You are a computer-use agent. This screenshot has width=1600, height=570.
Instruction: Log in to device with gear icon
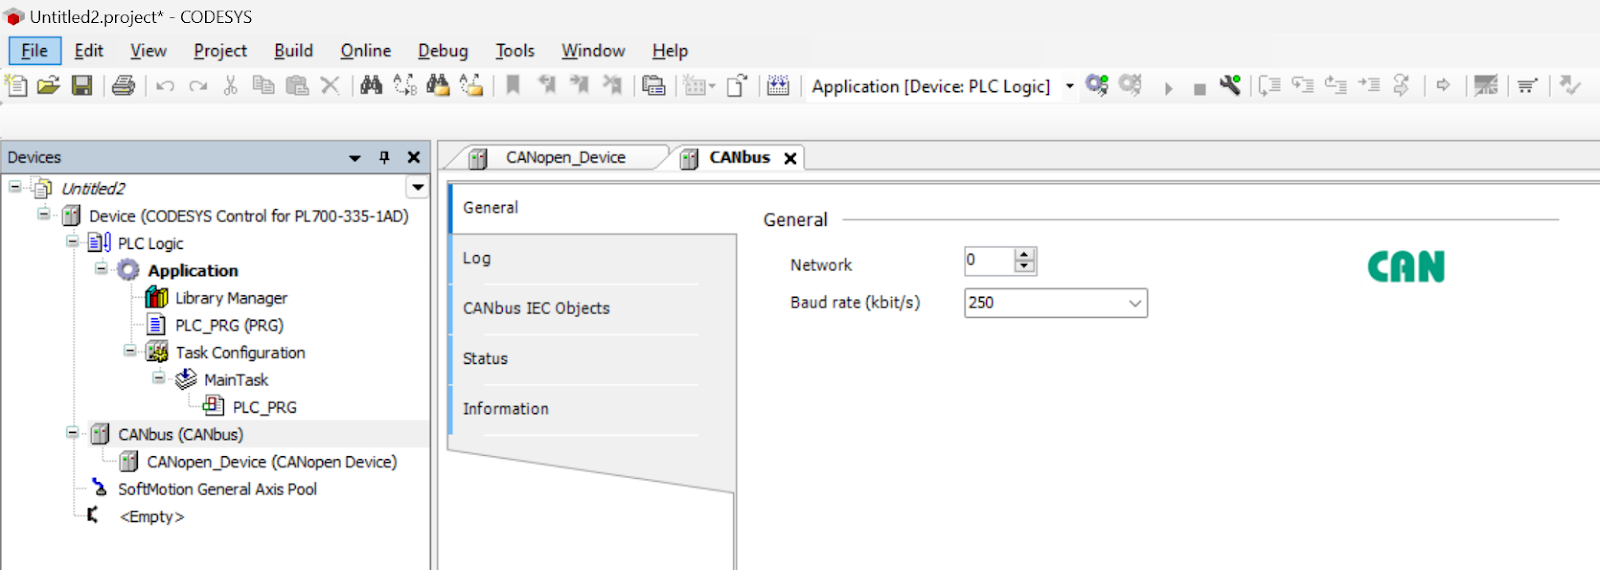[1097, 85]
